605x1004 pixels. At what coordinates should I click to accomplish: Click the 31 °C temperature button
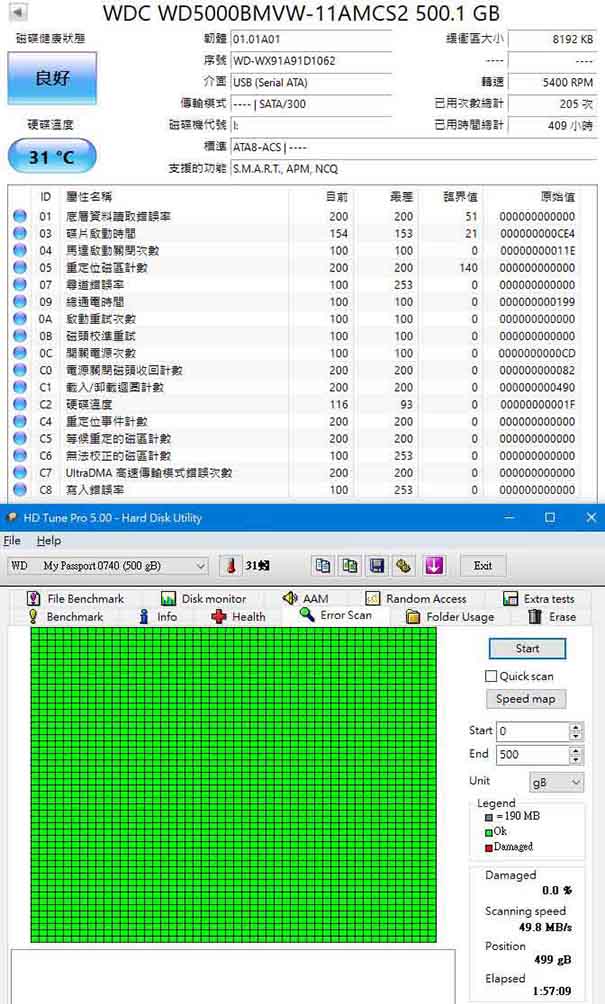coord(52,156)
